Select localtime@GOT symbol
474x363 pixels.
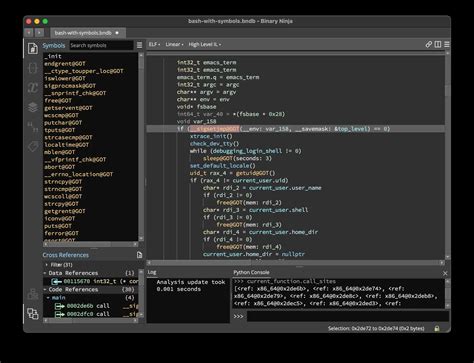(67, 145)
